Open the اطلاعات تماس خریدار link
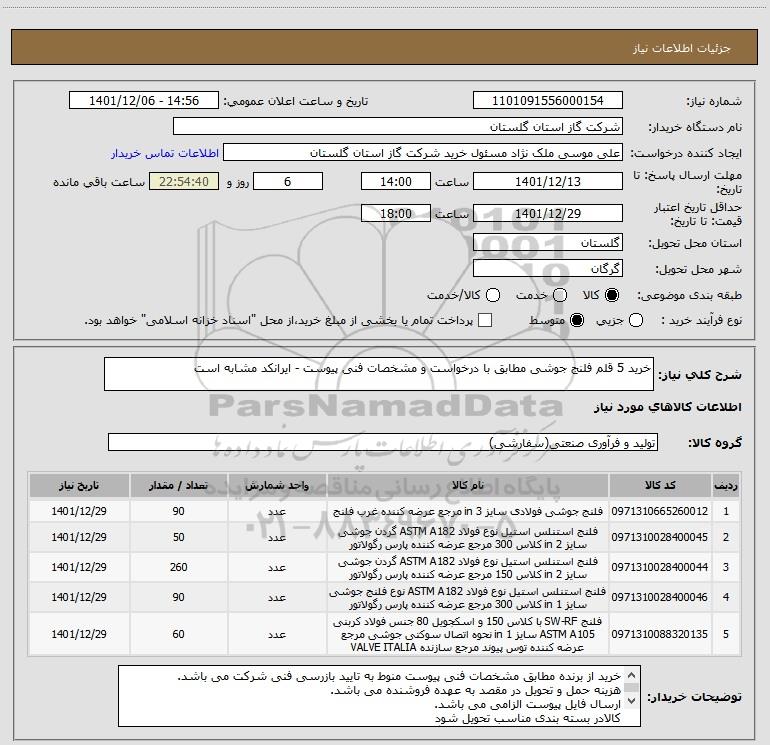This screenshot has width=770, height=745. 165,153
